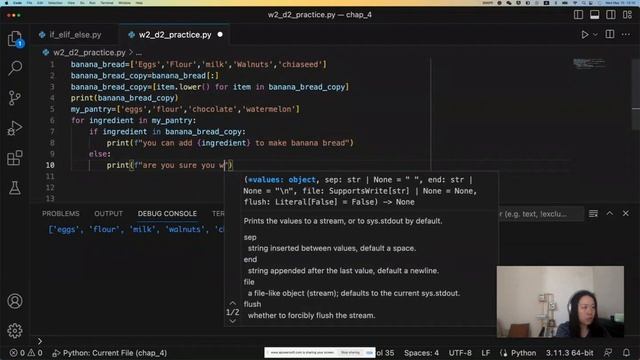The width and height of the screenshot is (640, 360).
Task: Close the bottom panel
Action: coord(626,213)
